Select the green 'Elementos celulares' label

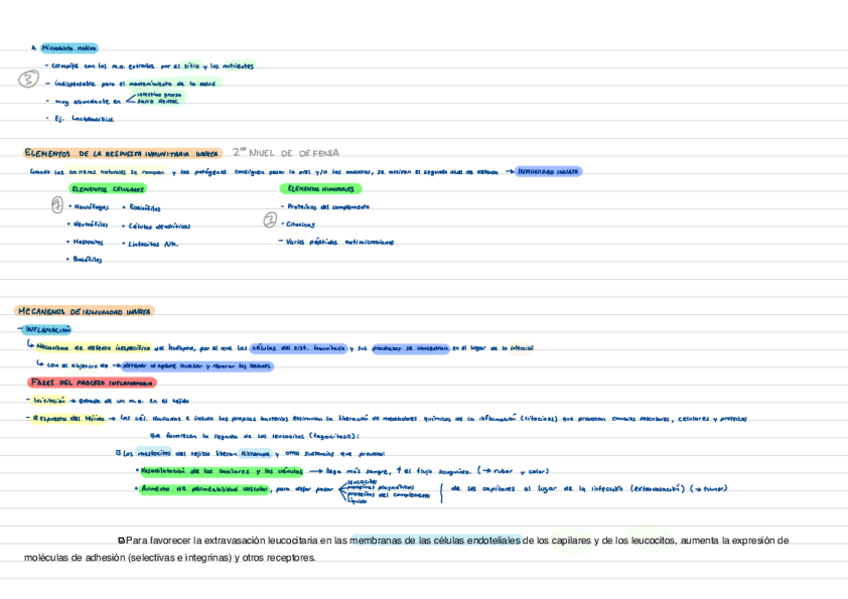pyautogui.click(x=106, y=188)
